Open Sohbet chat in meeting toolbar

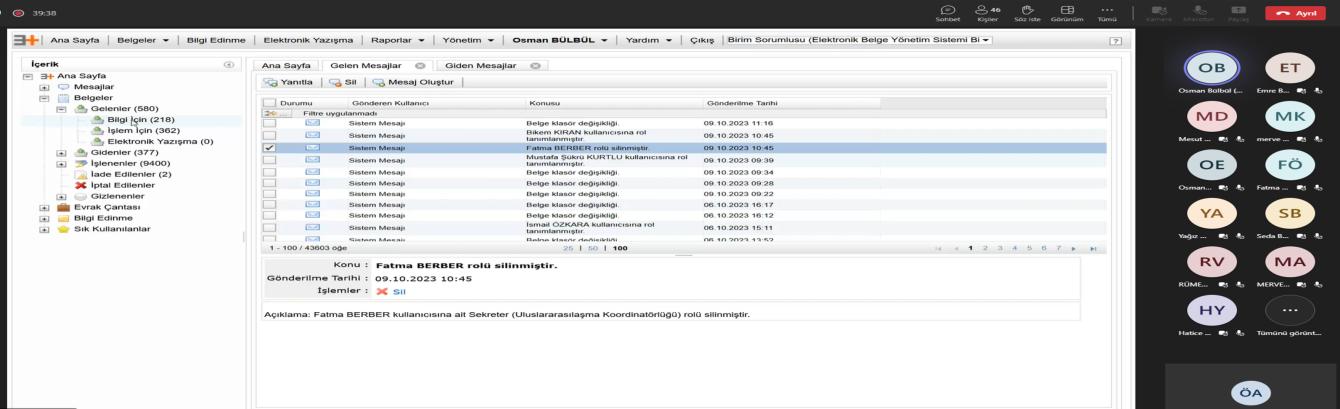coord(946,11)
